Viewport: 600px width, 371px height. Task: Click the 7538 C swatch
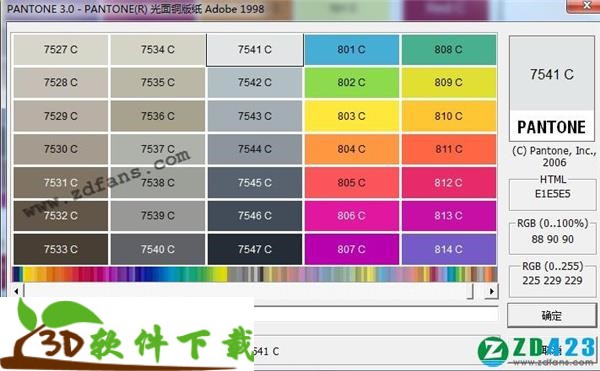pos(158,183)
